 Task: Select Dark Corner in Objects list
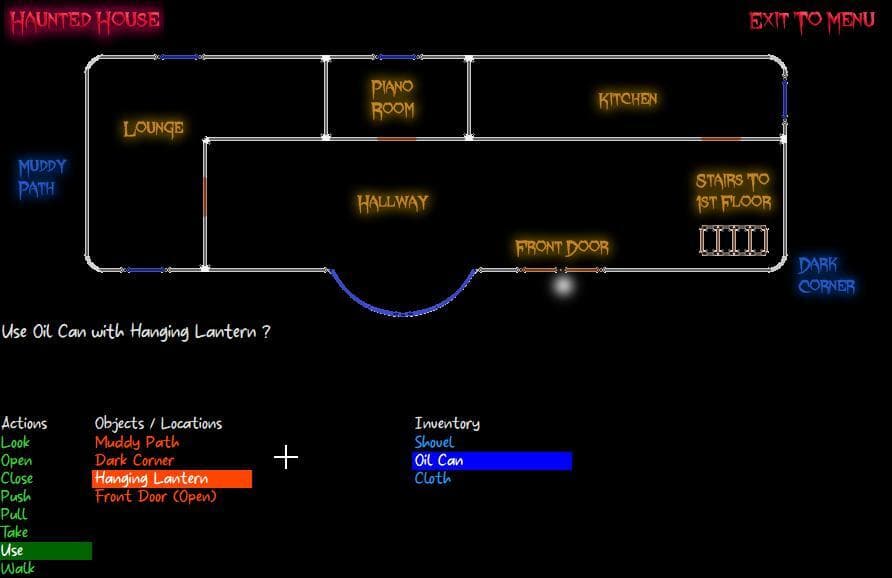point(135,460)
